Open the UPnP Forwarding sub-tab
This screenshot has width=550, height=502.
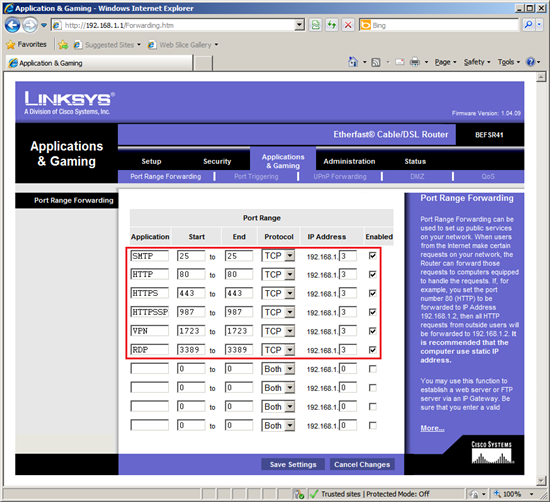click(x=340, y=176)
